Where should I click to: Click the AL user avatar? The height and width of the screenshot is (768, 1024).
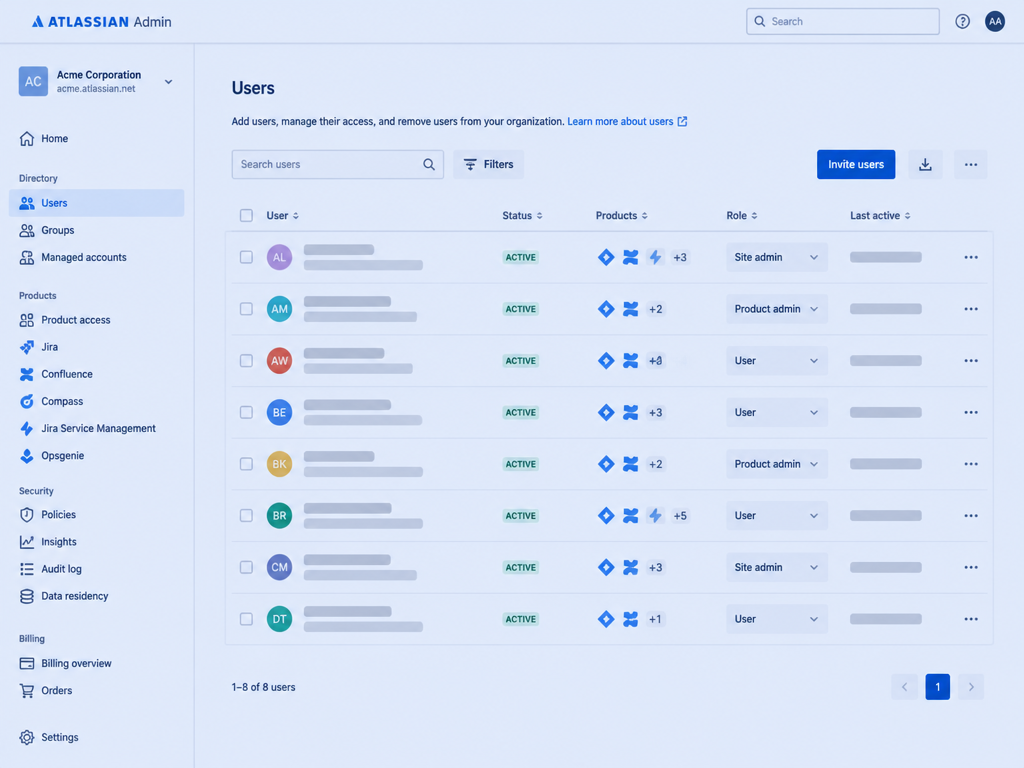[280, 257]
